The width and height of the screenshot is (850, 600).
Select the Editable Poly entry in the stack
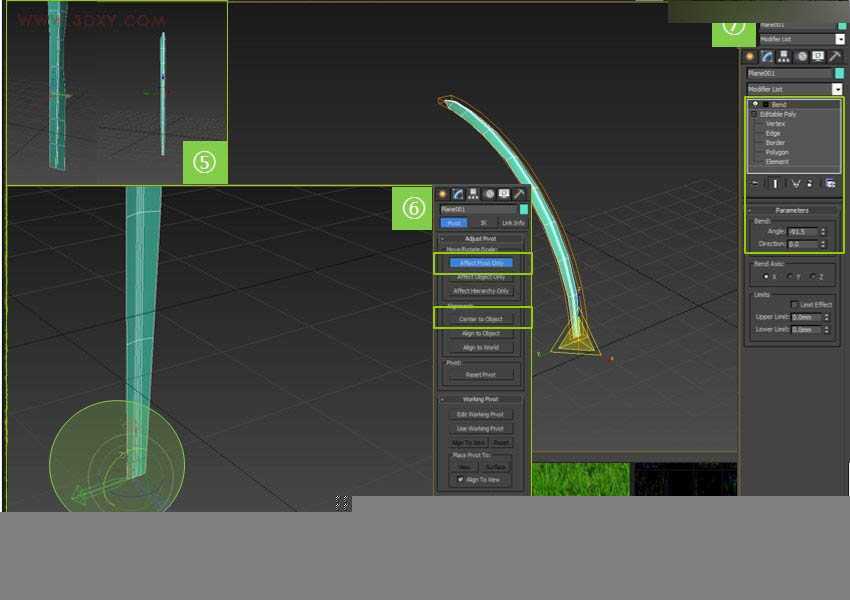[778, 114]
